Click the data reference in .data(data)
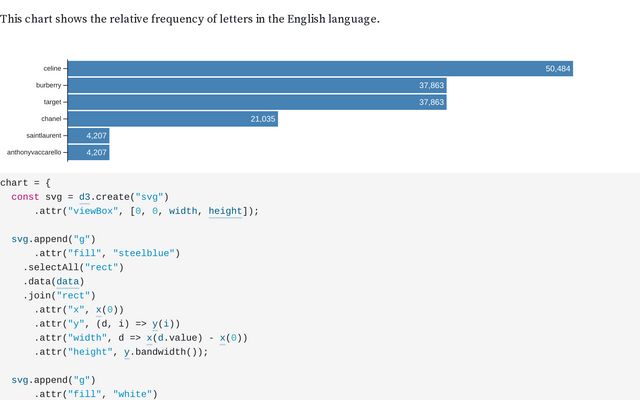The height and width of the screenshot is (400, 640). pos(67,282)
